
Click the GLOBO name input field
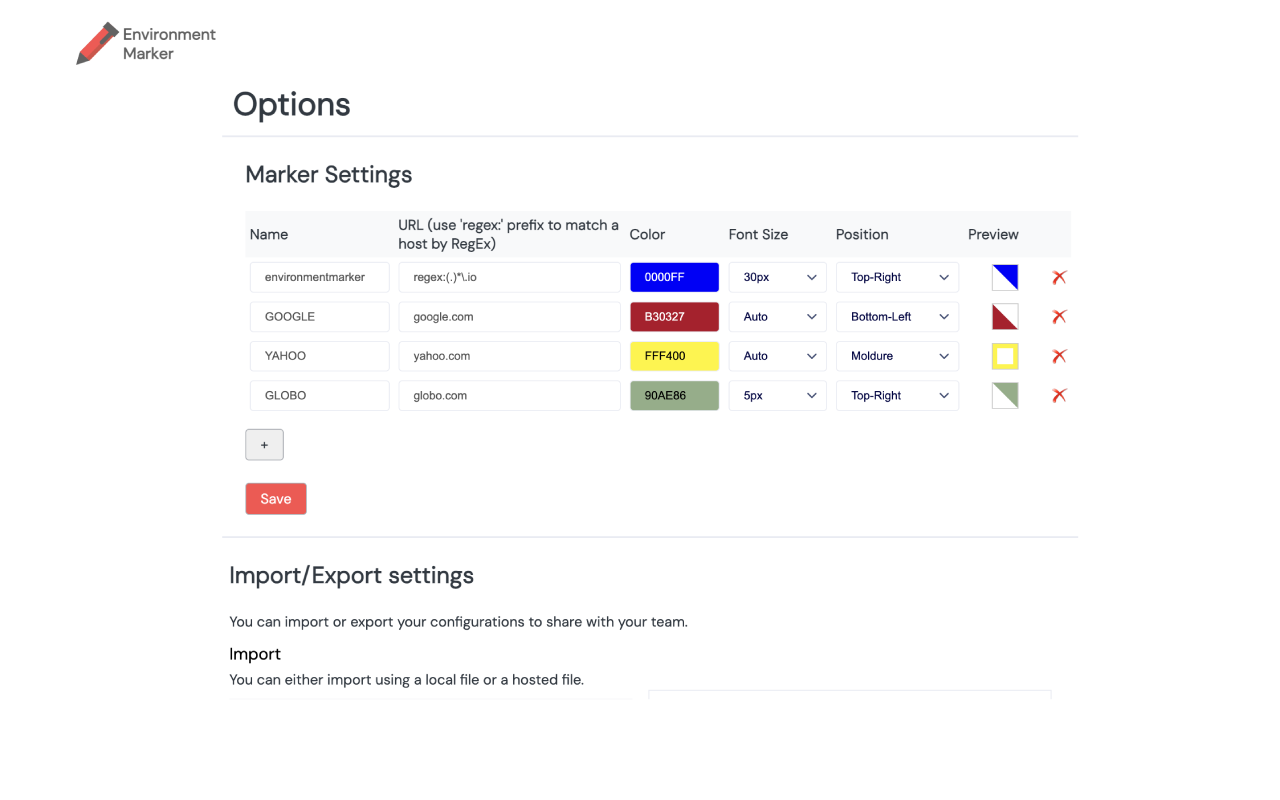pos(319,396)
